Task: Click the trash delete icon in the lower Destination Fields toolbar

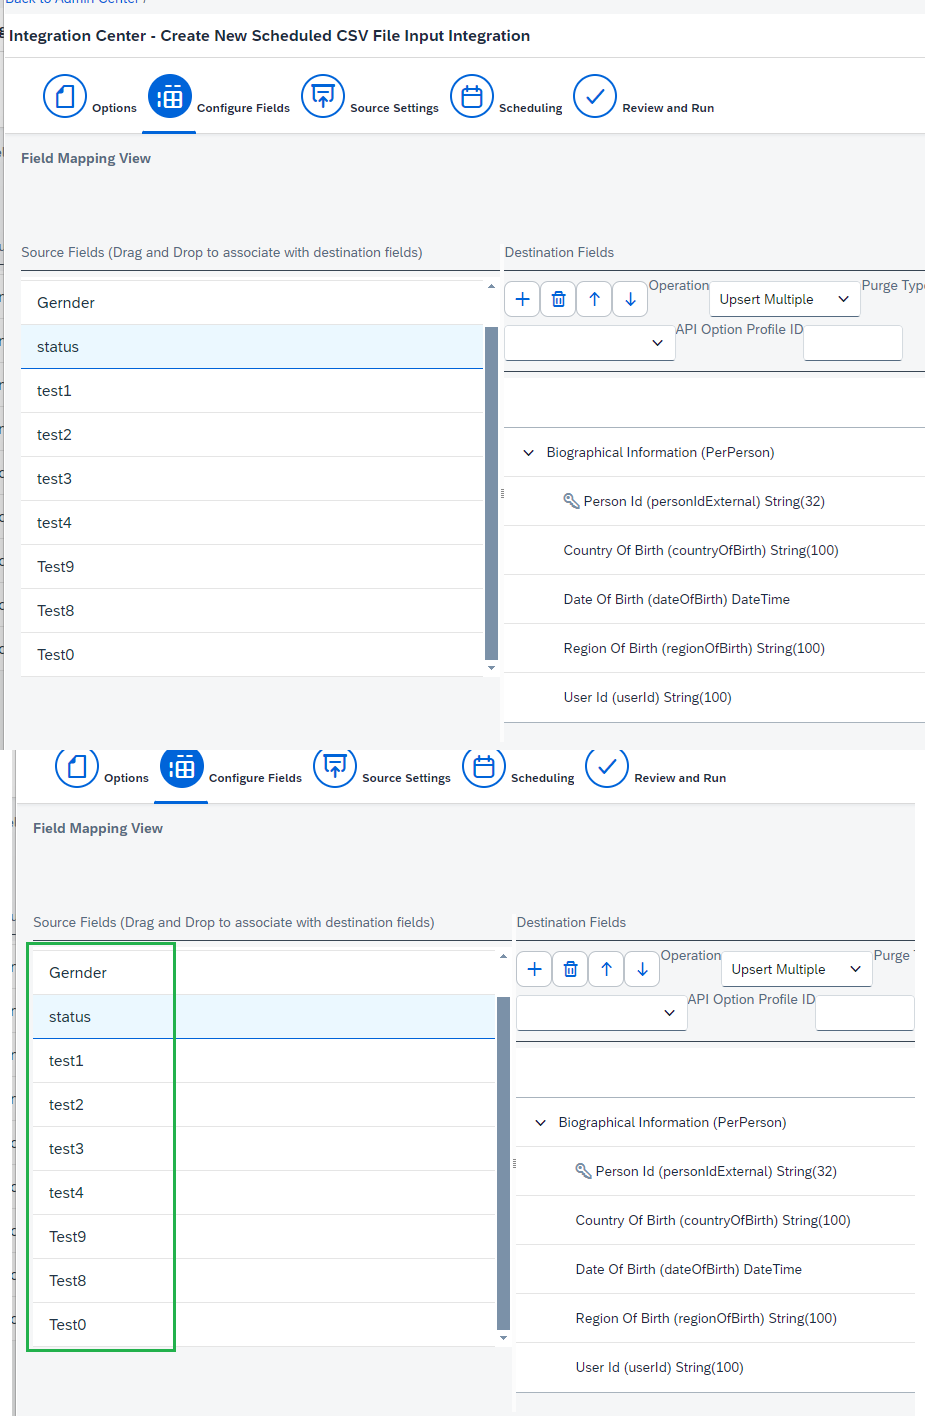Action: coord(570,969)
